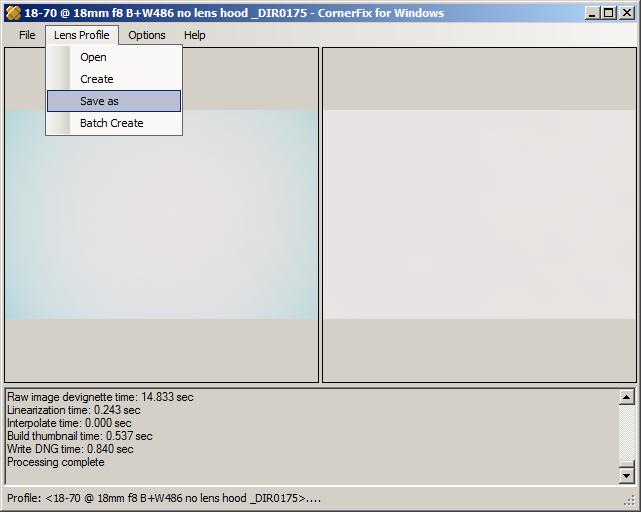Image resolution: width=641 pixels, height=512 pixels.
Task: Click 'Processing complete' log line
Action: pos(56,463)
